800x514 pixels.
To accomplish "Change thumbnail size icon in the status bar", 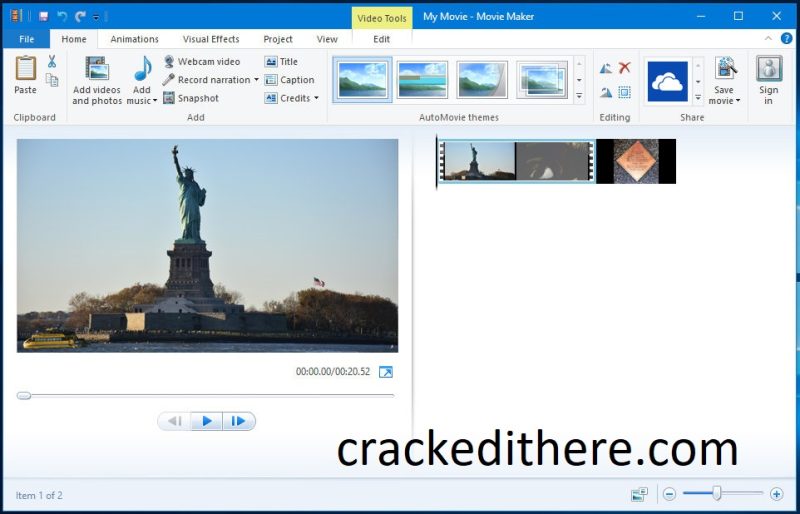I will tap(639, 494).
